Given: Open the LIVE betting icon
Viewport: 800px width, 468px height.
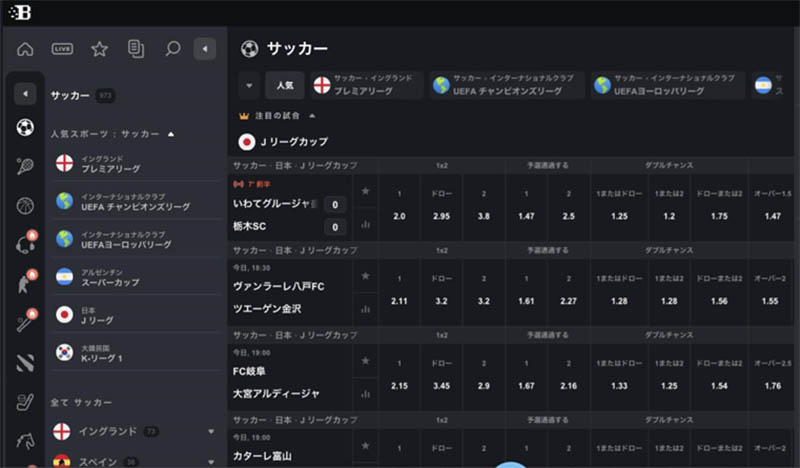Looking at the screenshot, I should point(62,49).
